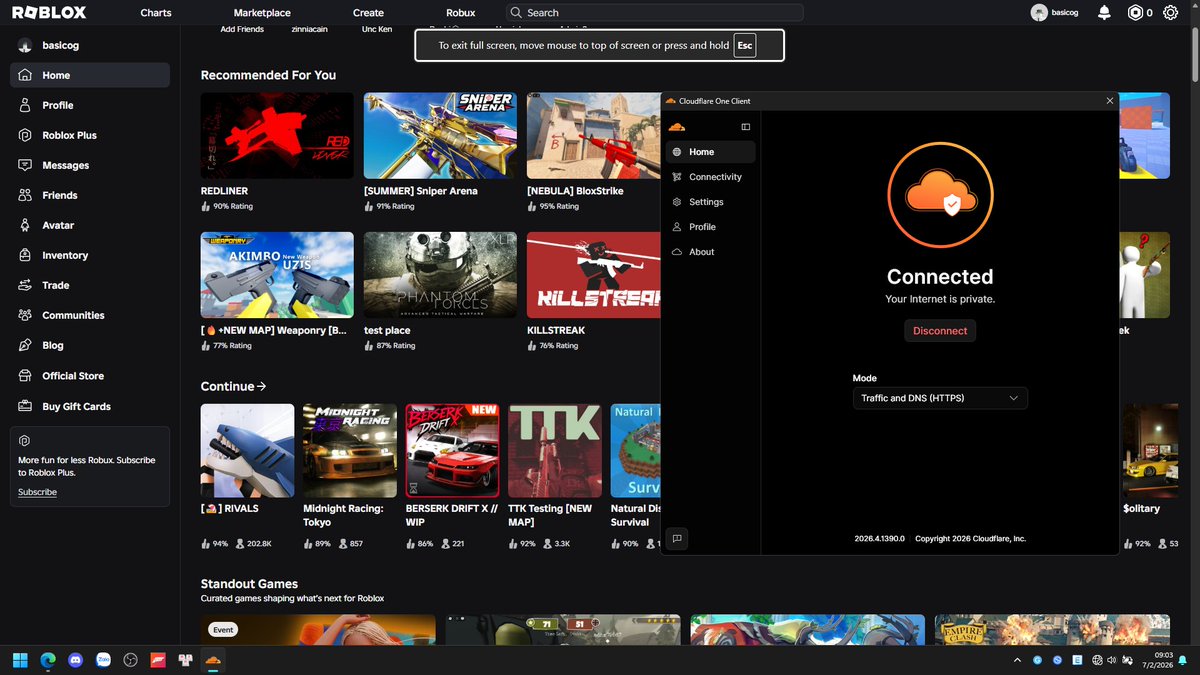Open Microsoft Edge from the taskbar

[47, 660]
